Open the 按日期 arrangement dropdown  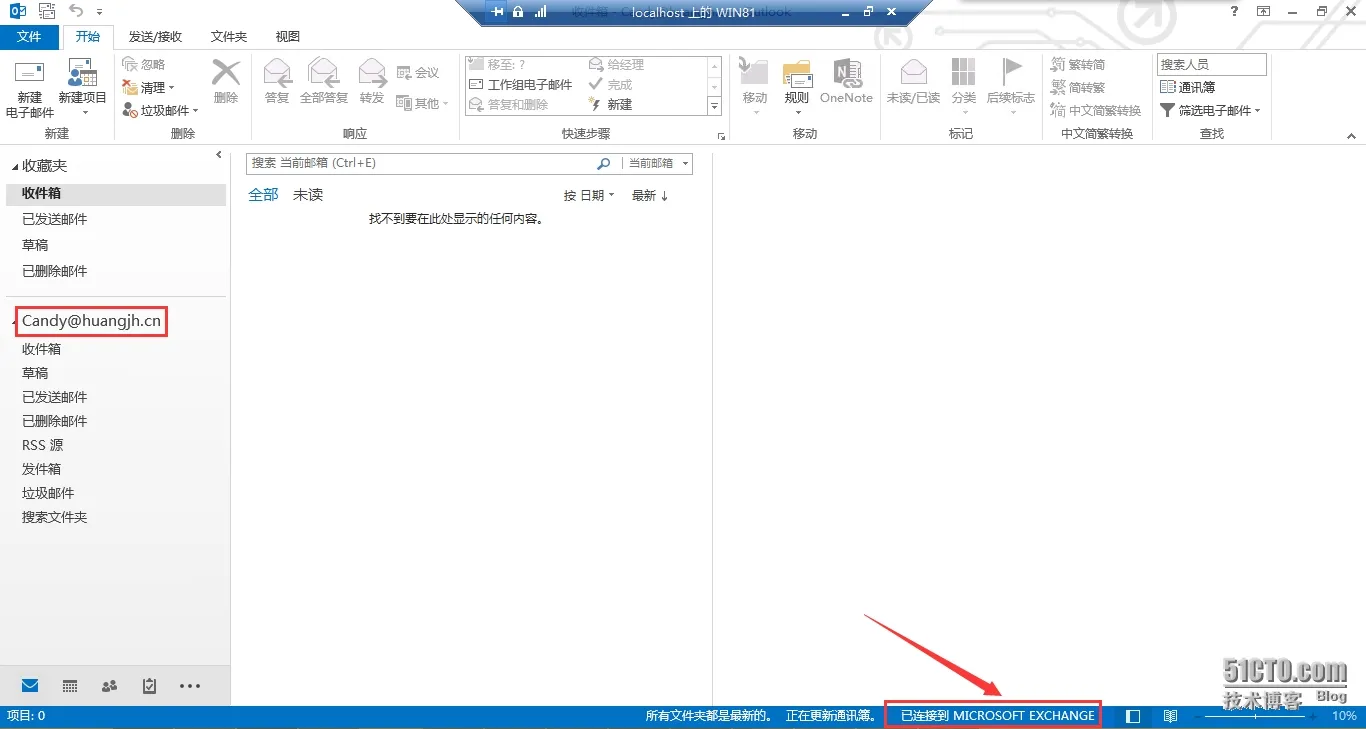(x=589, y=196)
